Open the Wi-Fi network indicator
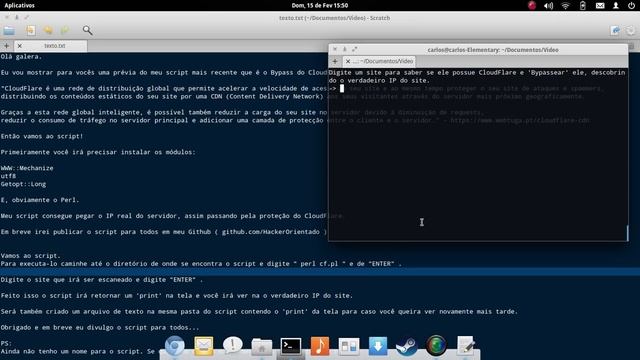The width and height of the screenshot is (640, 360). point(565,5)
